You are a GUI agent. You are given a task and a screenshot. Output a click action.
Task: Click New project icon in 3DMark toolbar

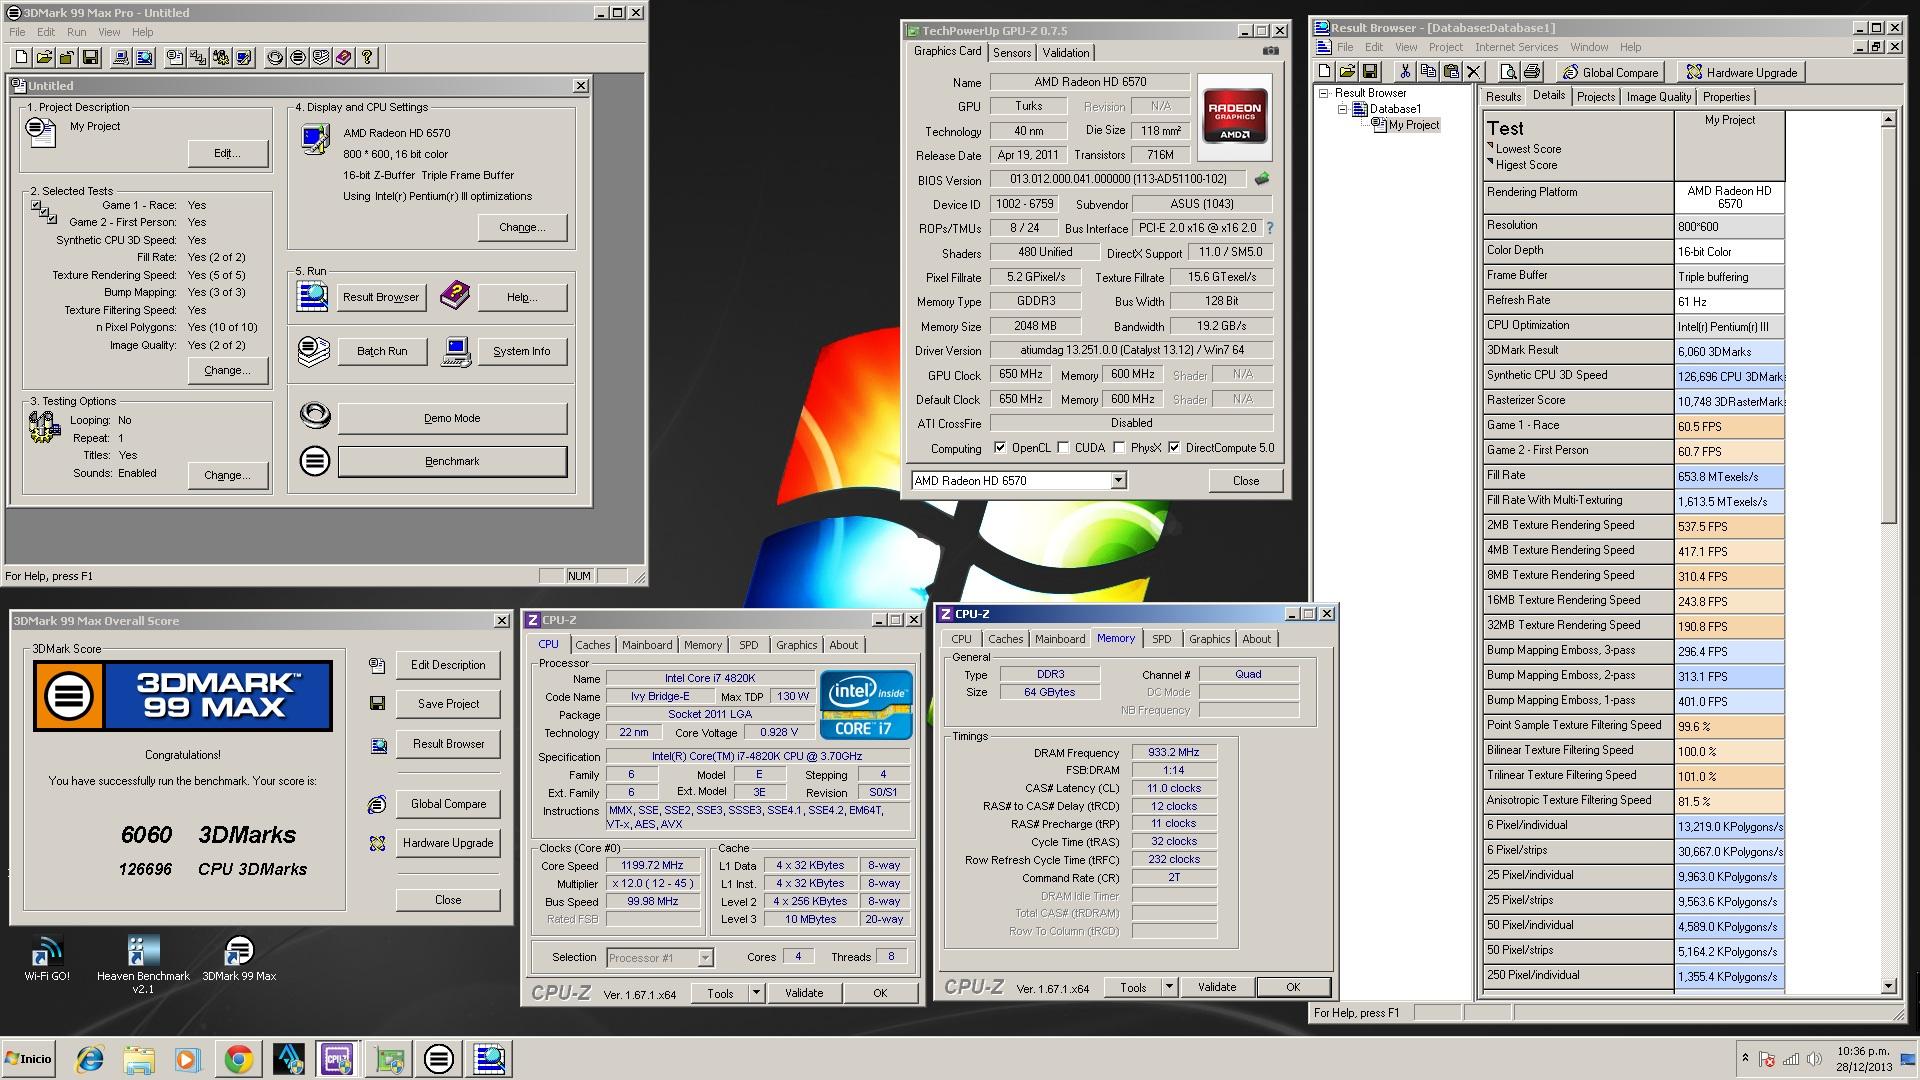21,57
